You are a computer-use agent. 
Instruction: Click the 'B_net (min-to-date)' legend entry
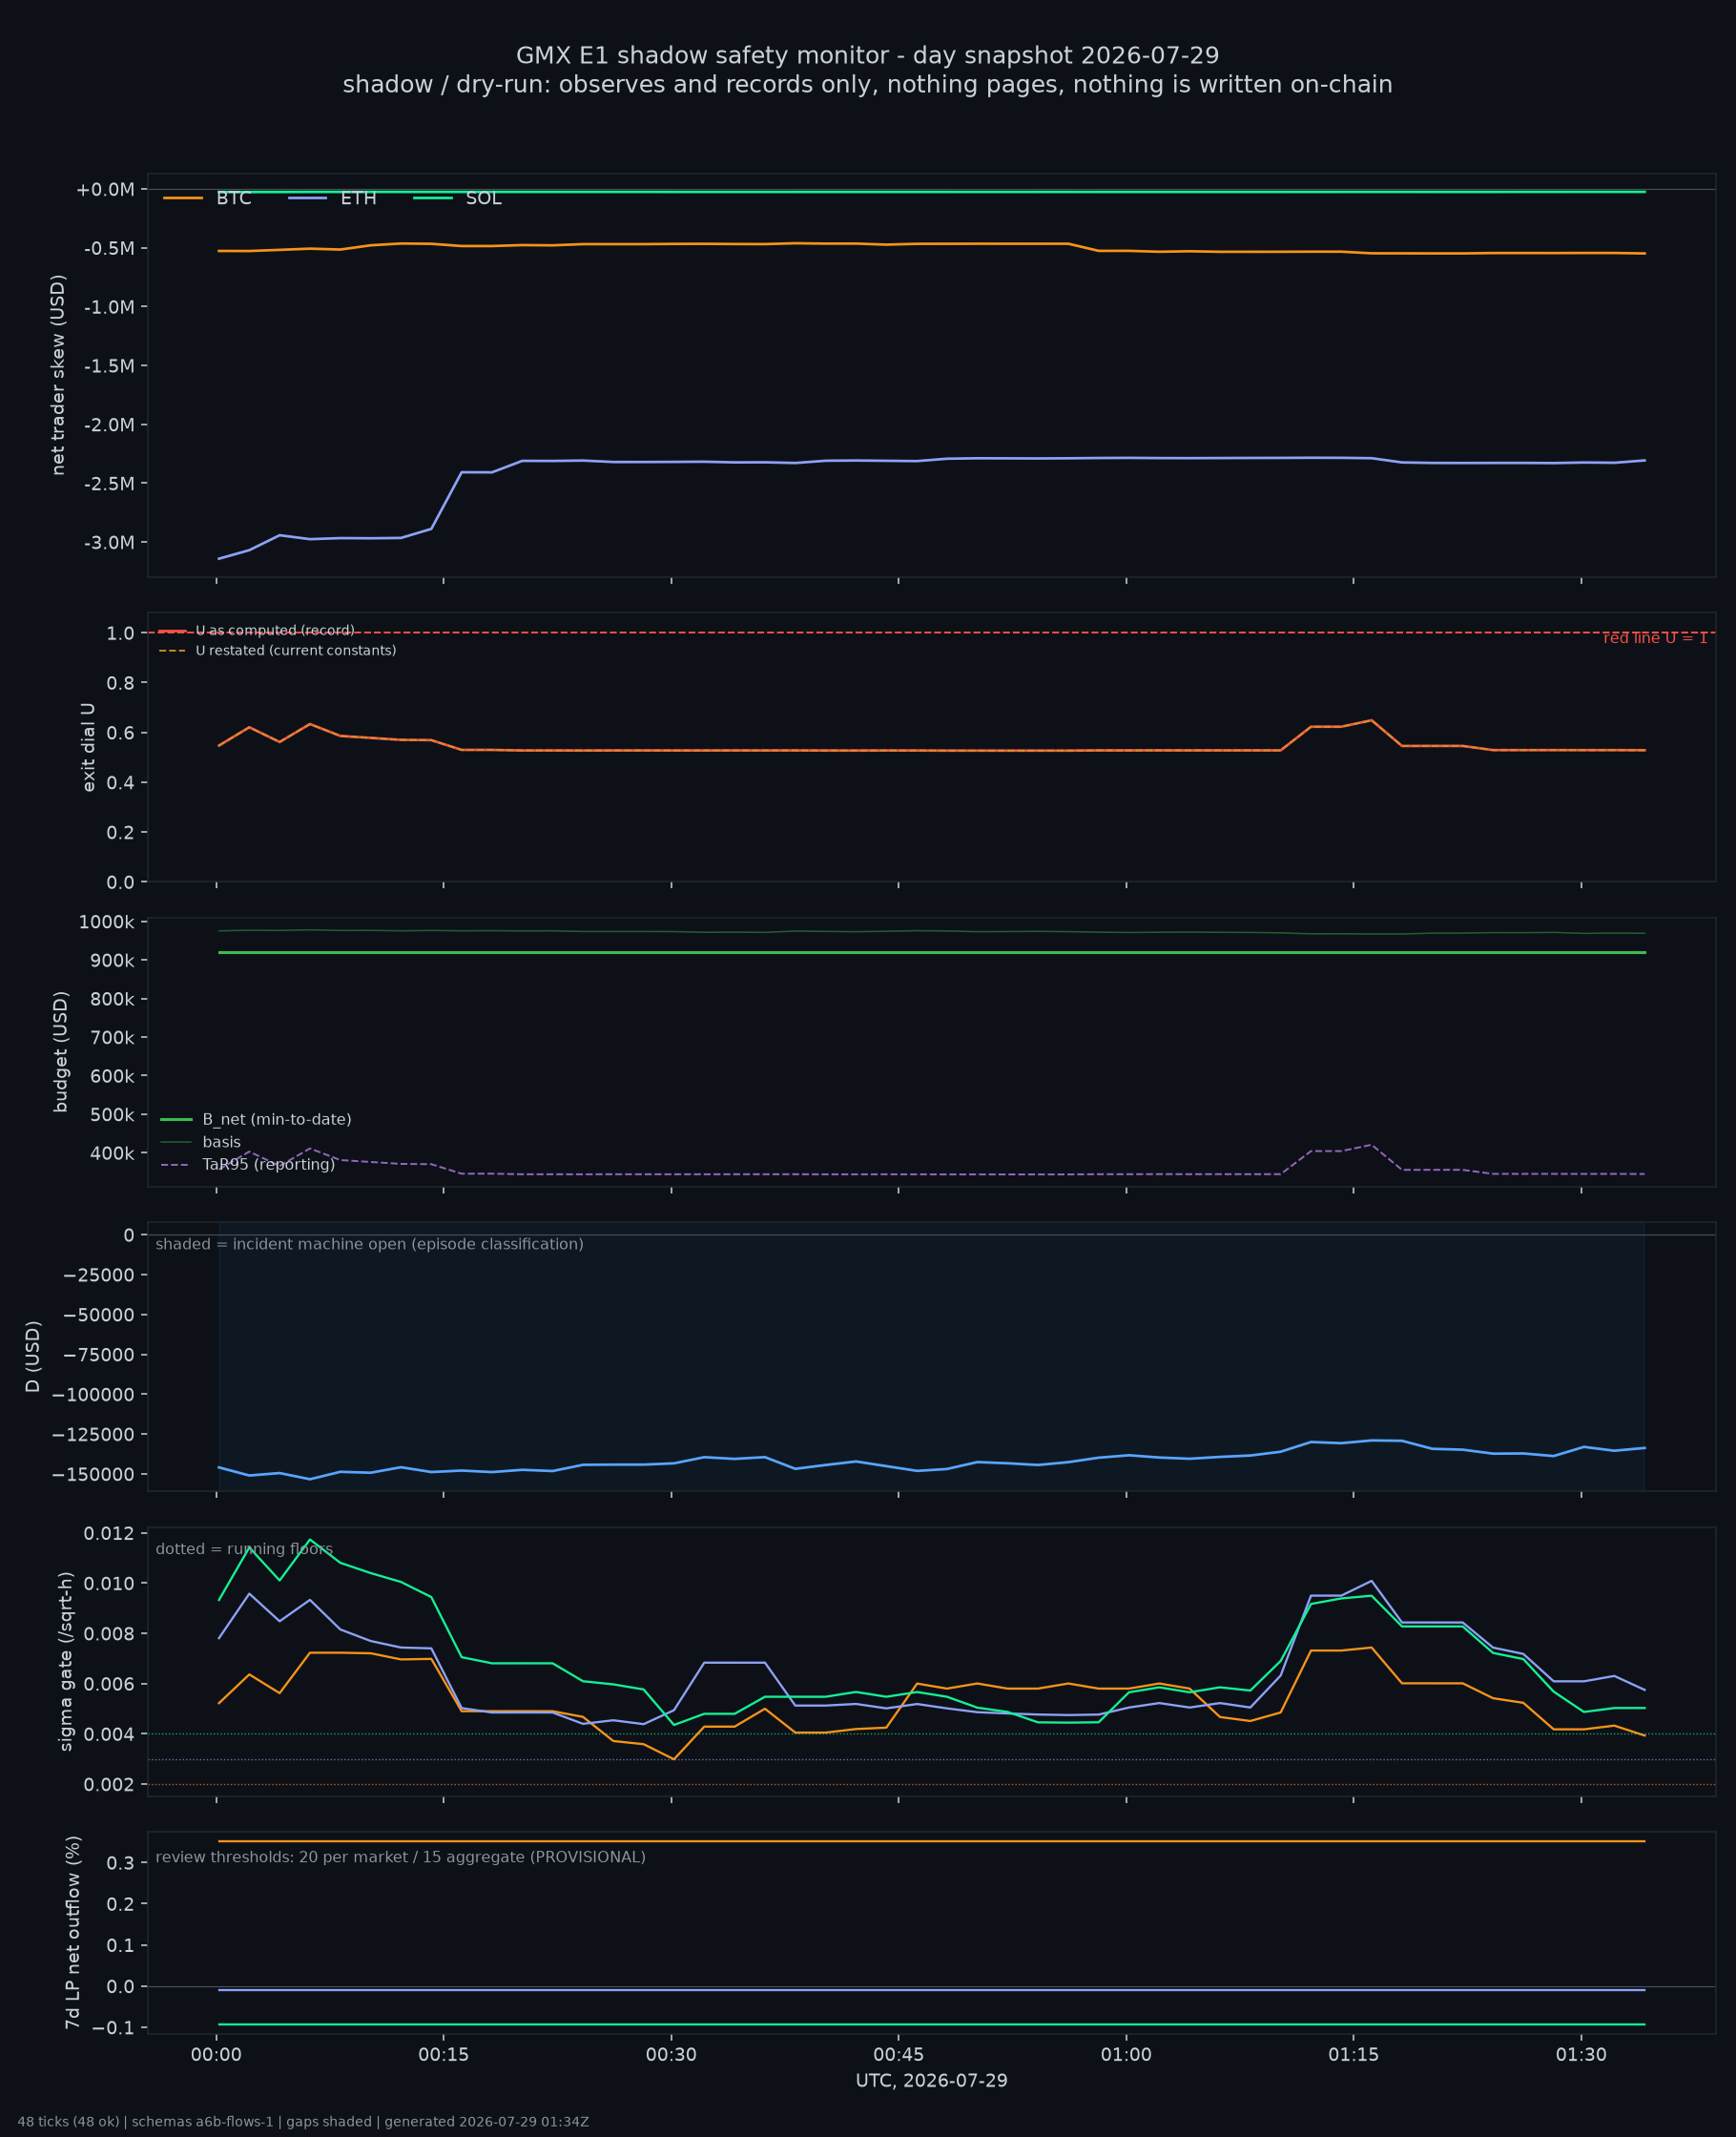(256, 1120)
